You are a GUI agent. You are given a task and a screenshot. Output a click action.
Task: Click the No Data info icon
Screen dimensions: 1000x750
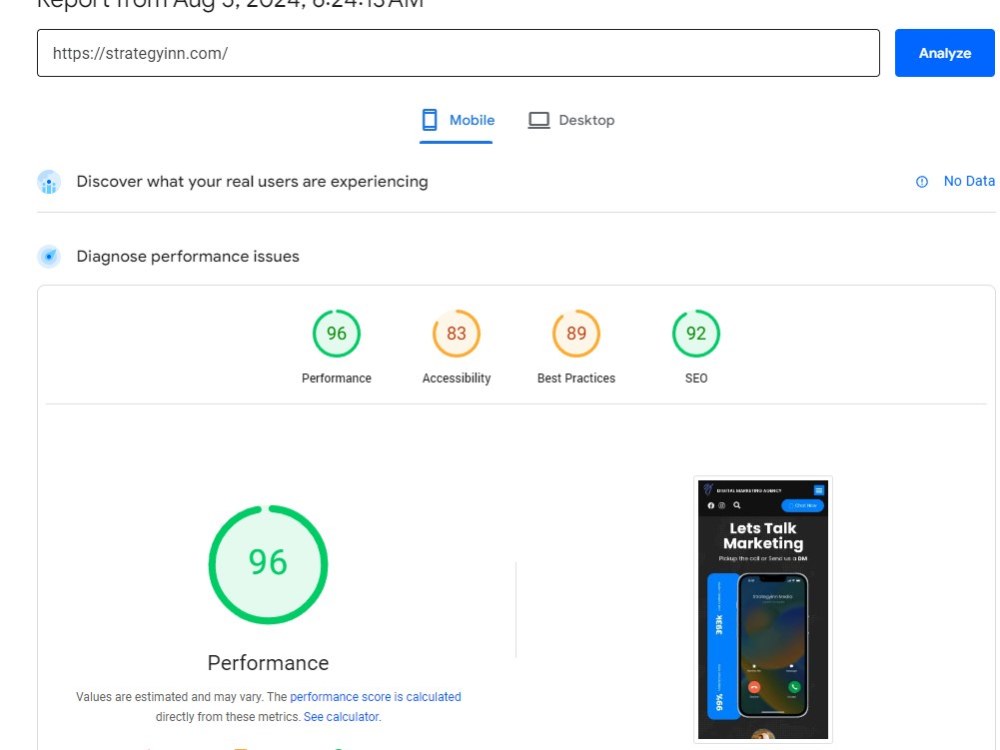tap(922, 182)
